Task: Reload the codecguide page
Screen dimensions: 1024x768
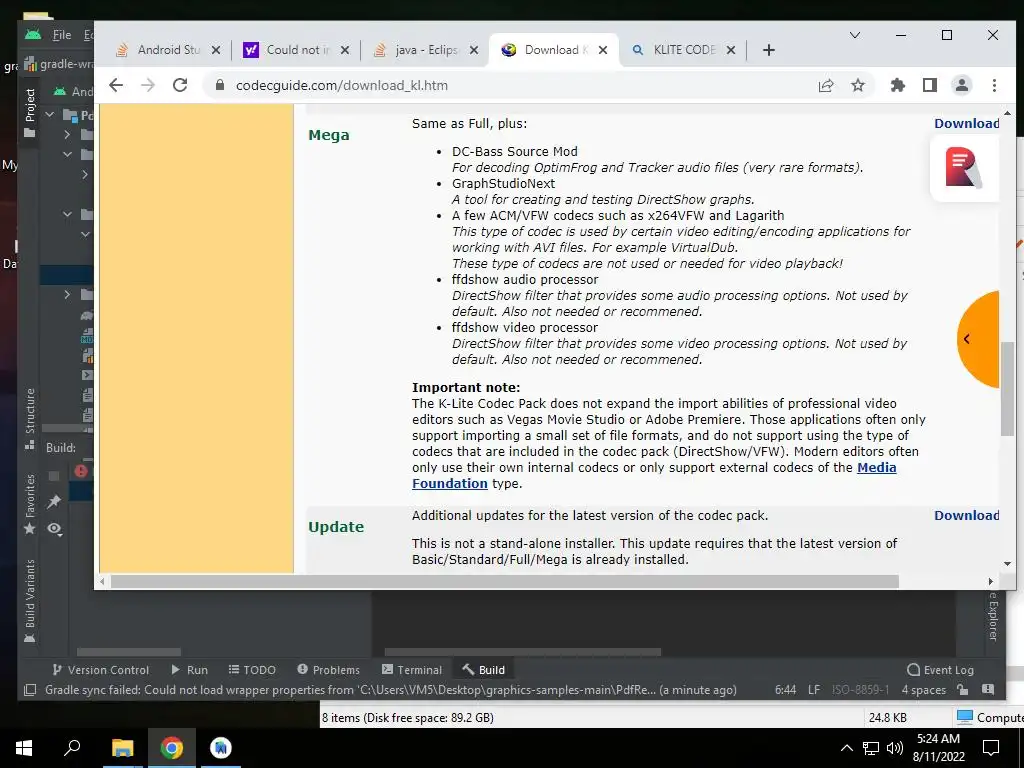Action: (x=180, y=85)
